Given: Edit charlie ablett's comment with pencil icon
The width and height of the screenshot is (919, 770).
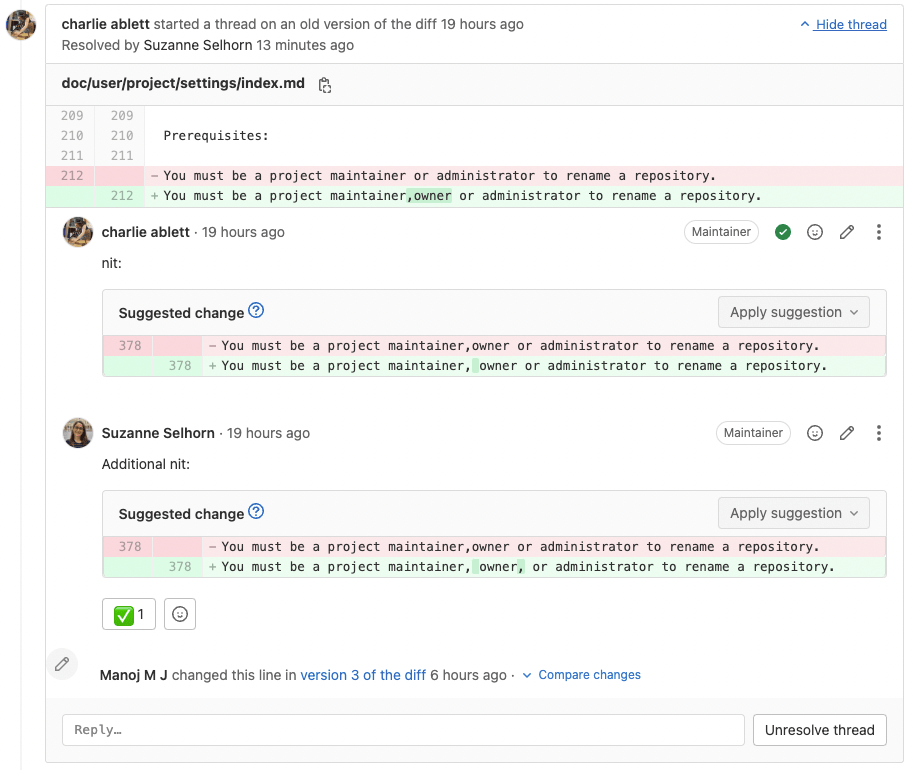Looking at the screenshot, I should (847, 232).
